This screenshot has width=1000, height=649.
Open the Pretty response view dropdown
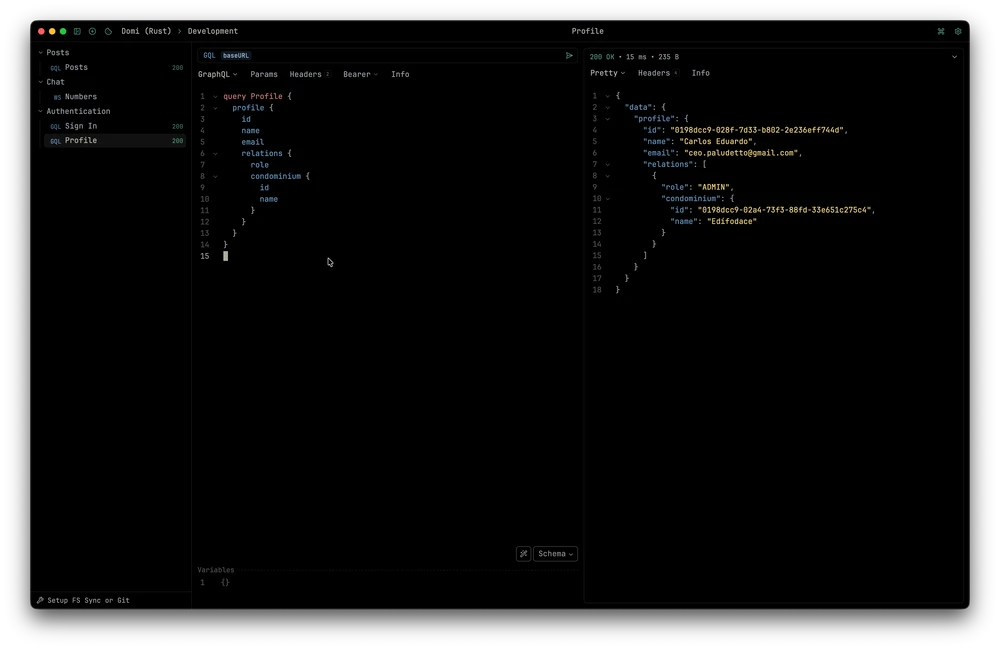tap(607, 73)
